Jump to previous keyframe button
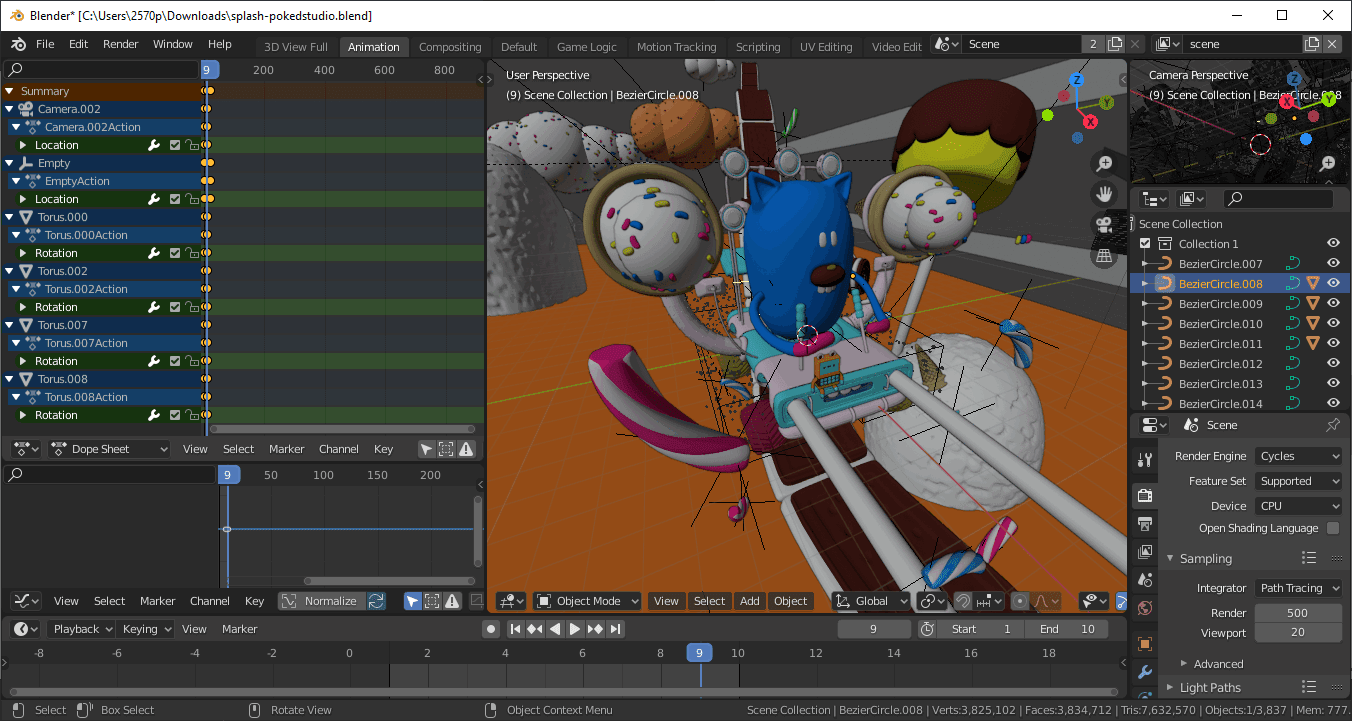The image size is (1352, 721). coord(535,629)
